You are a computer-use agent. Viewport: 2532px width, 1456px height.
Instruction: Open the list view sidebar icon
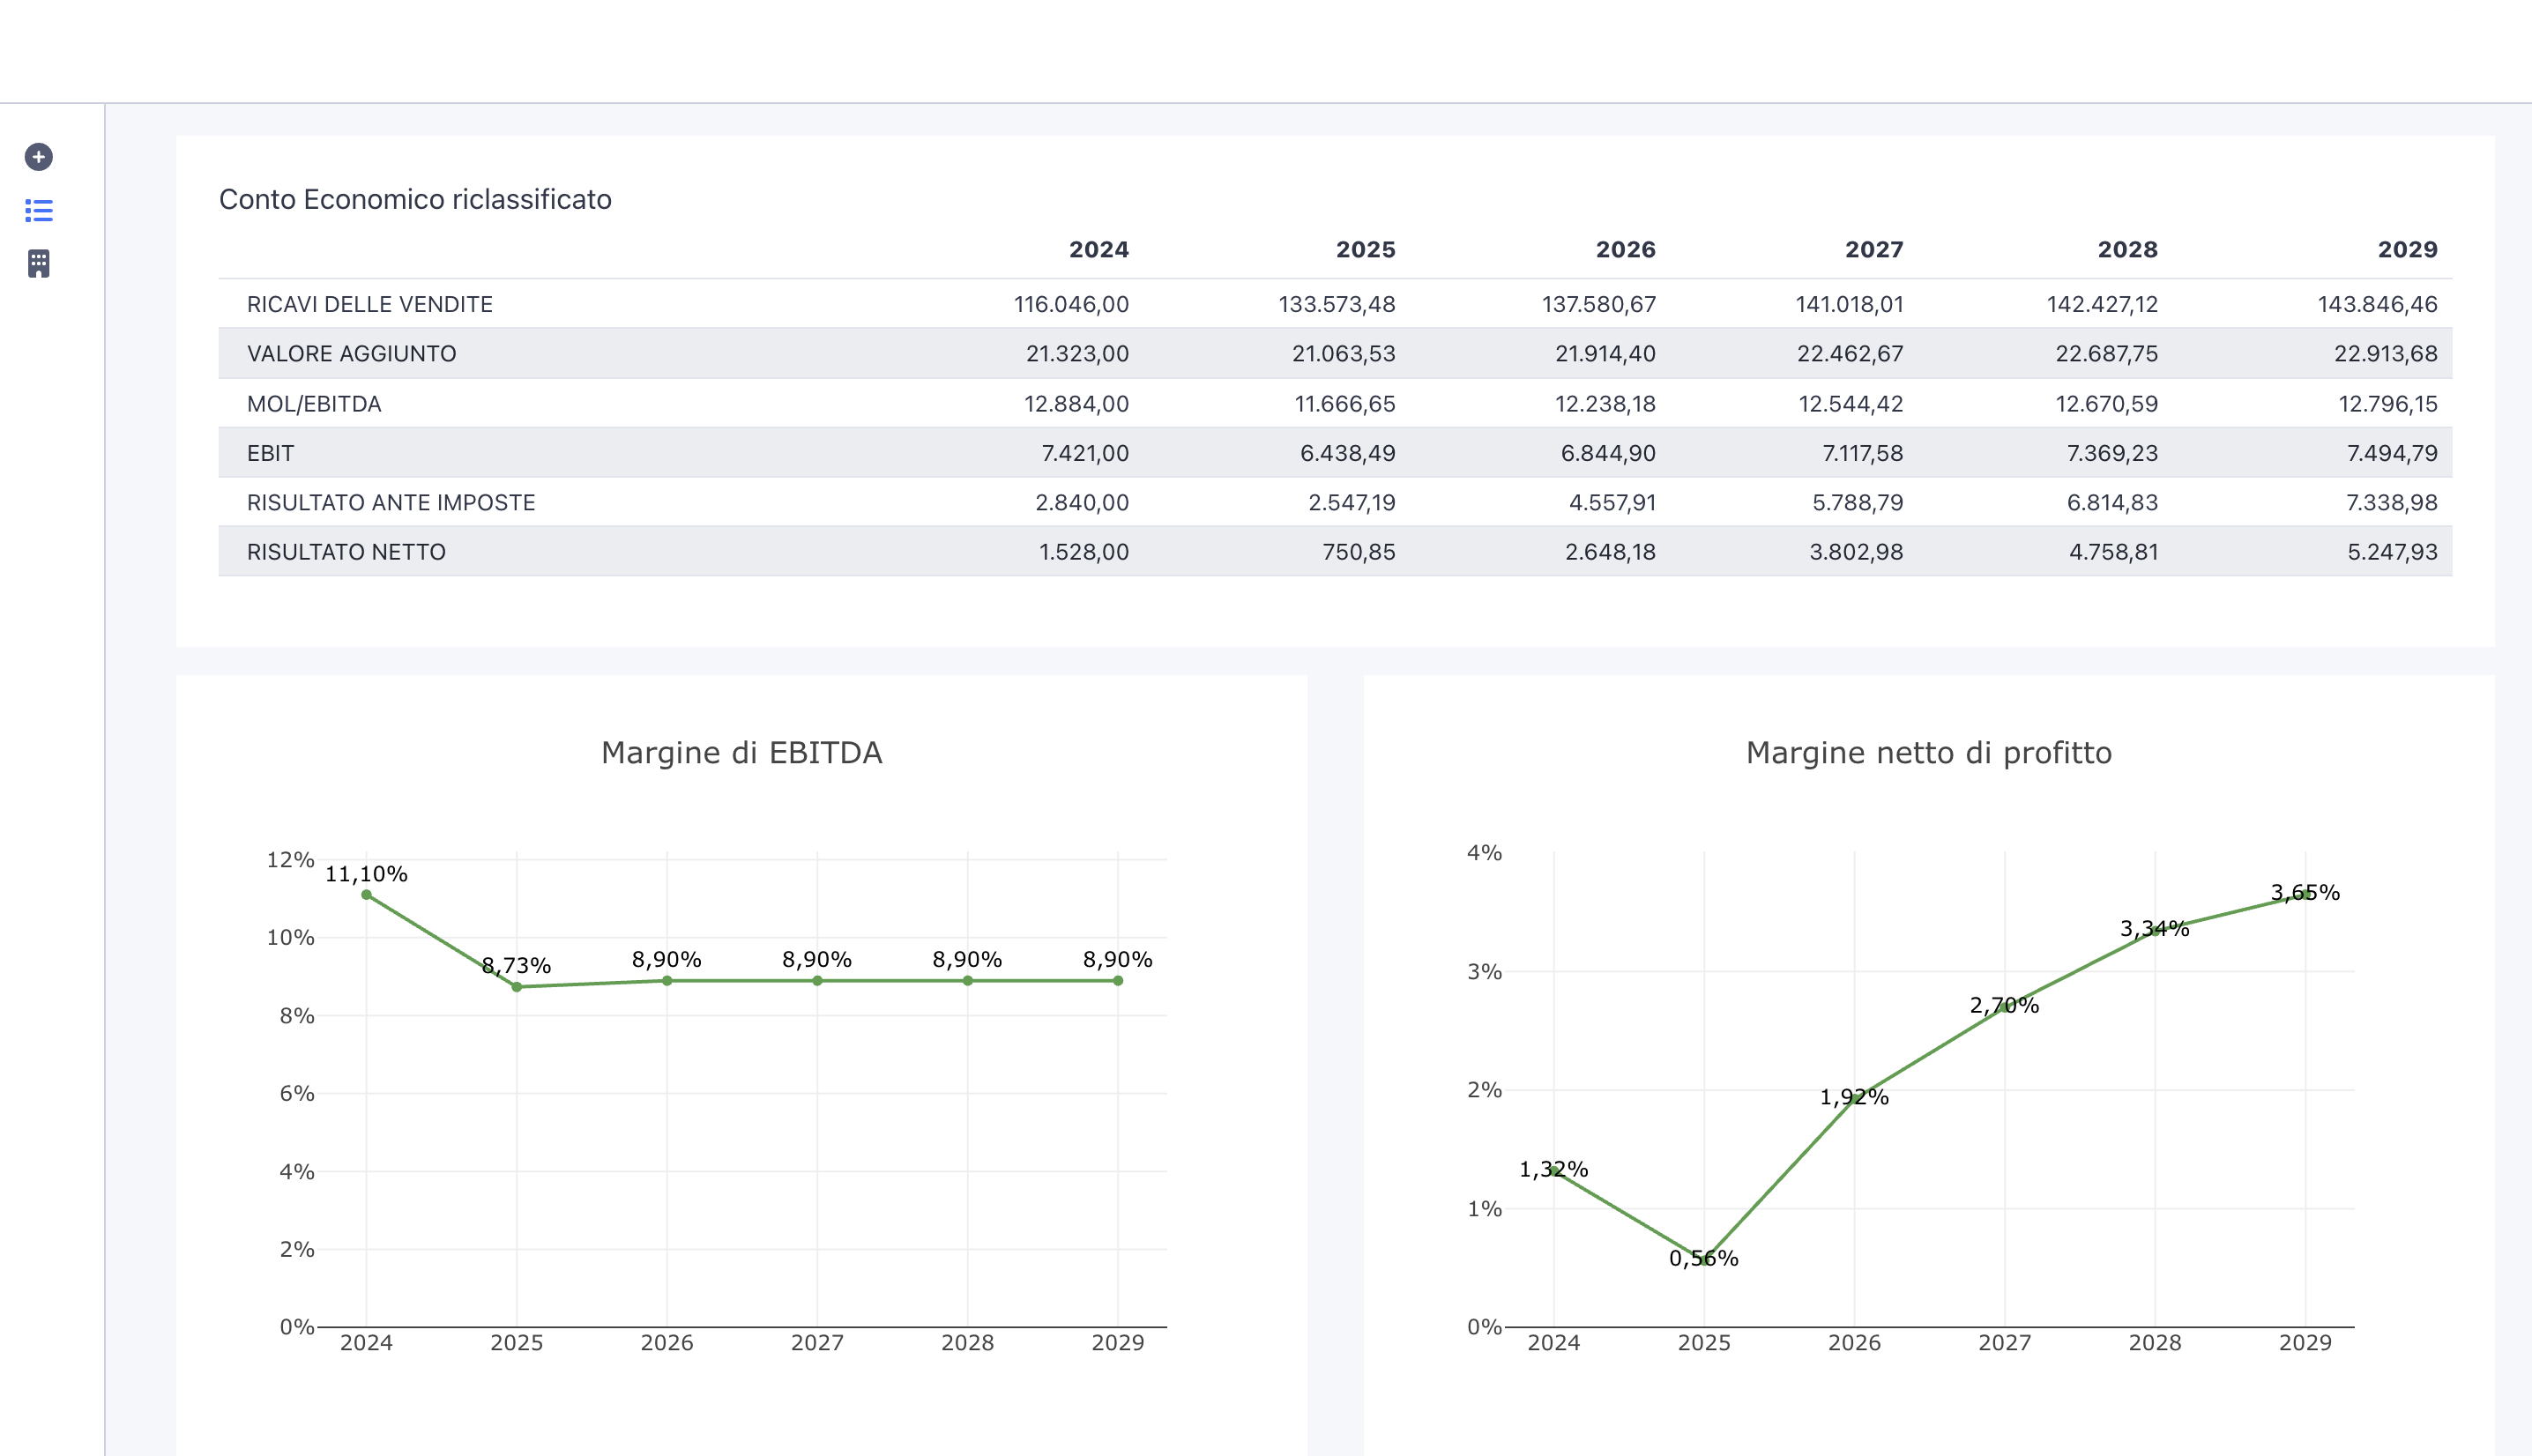coord(39,210)
